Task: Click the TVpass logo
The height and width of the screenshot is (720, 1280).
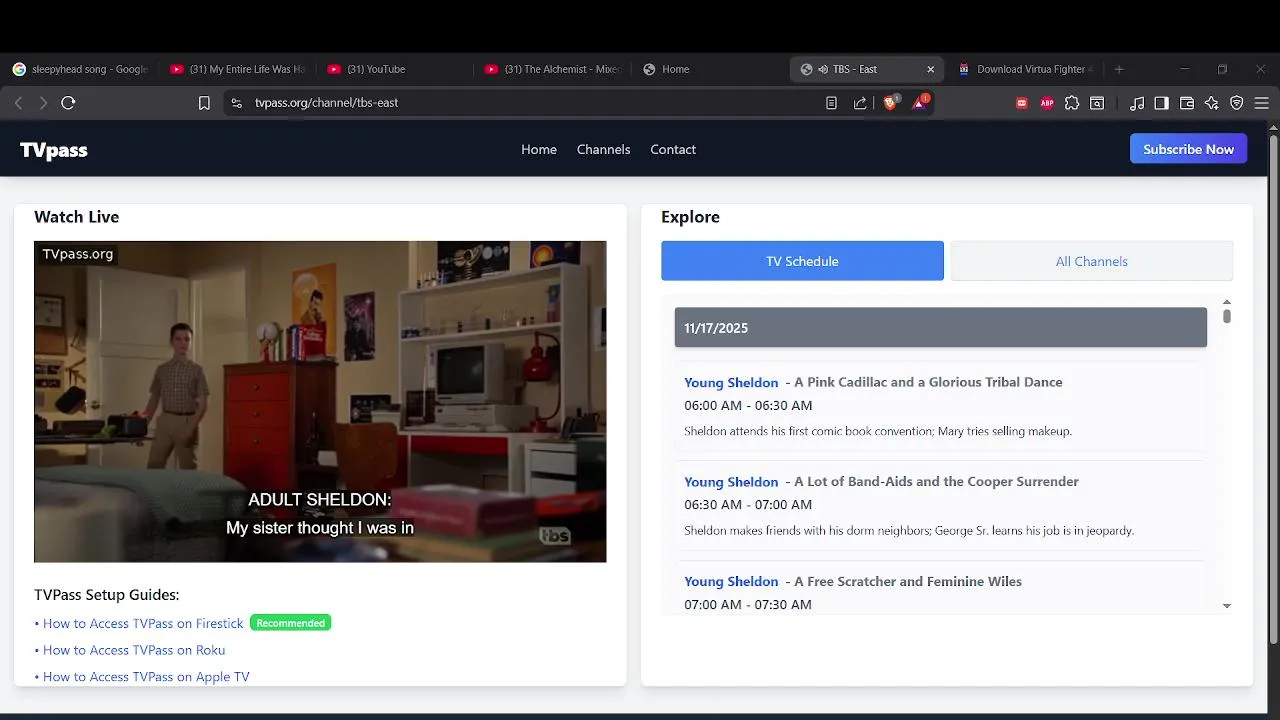Action: (x=54, y=150)
